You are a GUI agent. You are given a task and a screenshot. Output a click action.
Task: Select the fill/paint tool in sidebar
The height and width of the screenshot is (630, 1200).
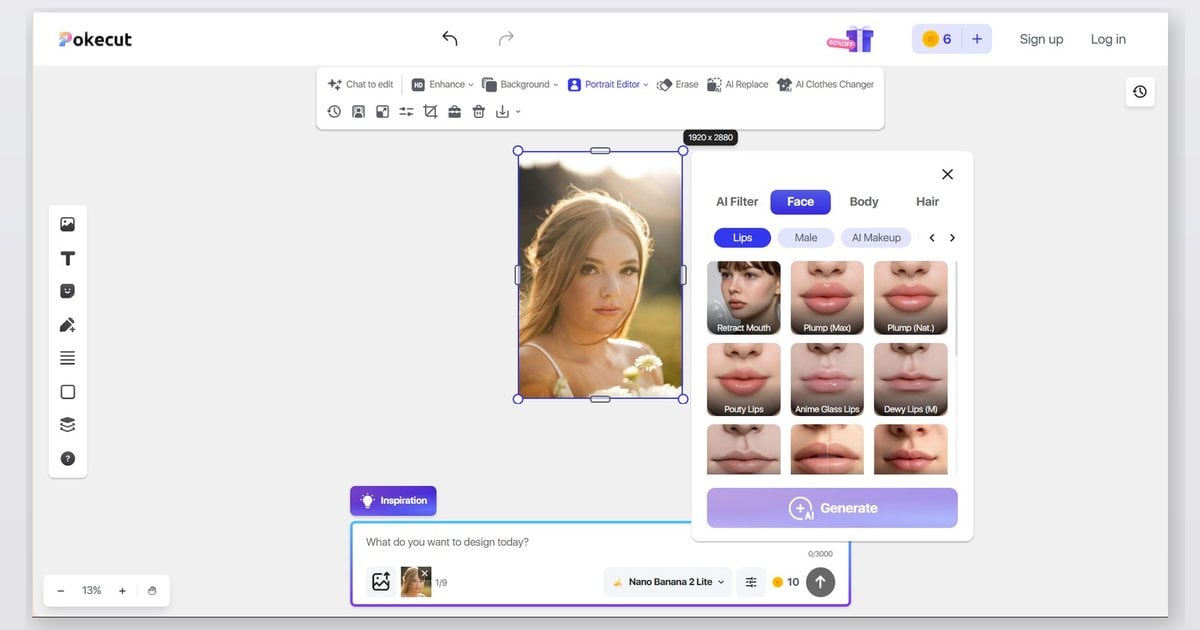pos(68,325)
